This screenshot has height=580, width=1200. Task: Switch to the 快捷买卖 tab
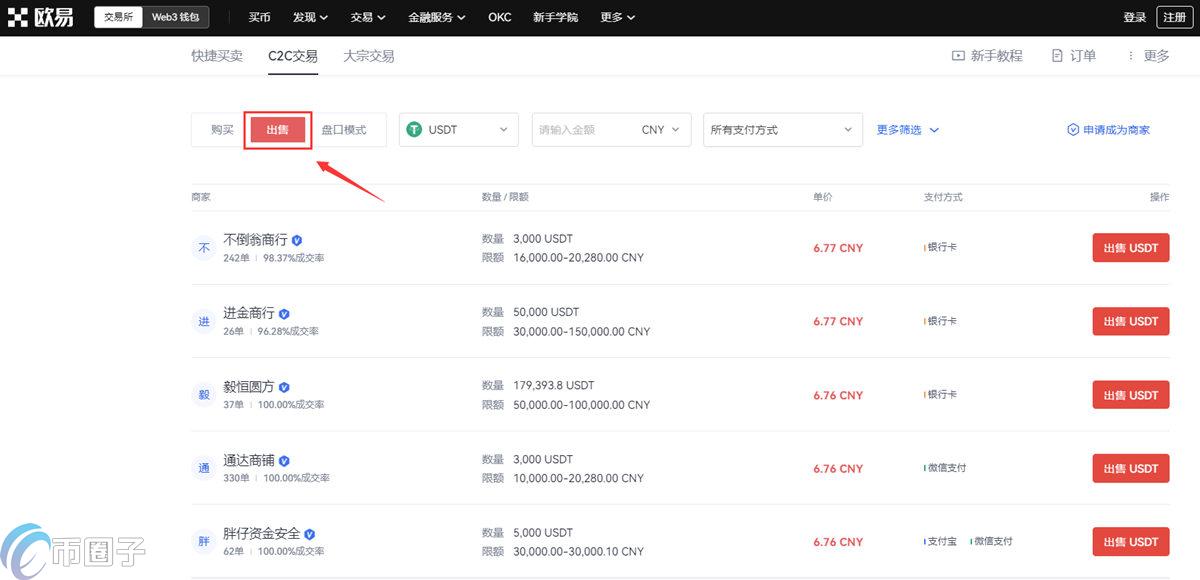(216, 56)
